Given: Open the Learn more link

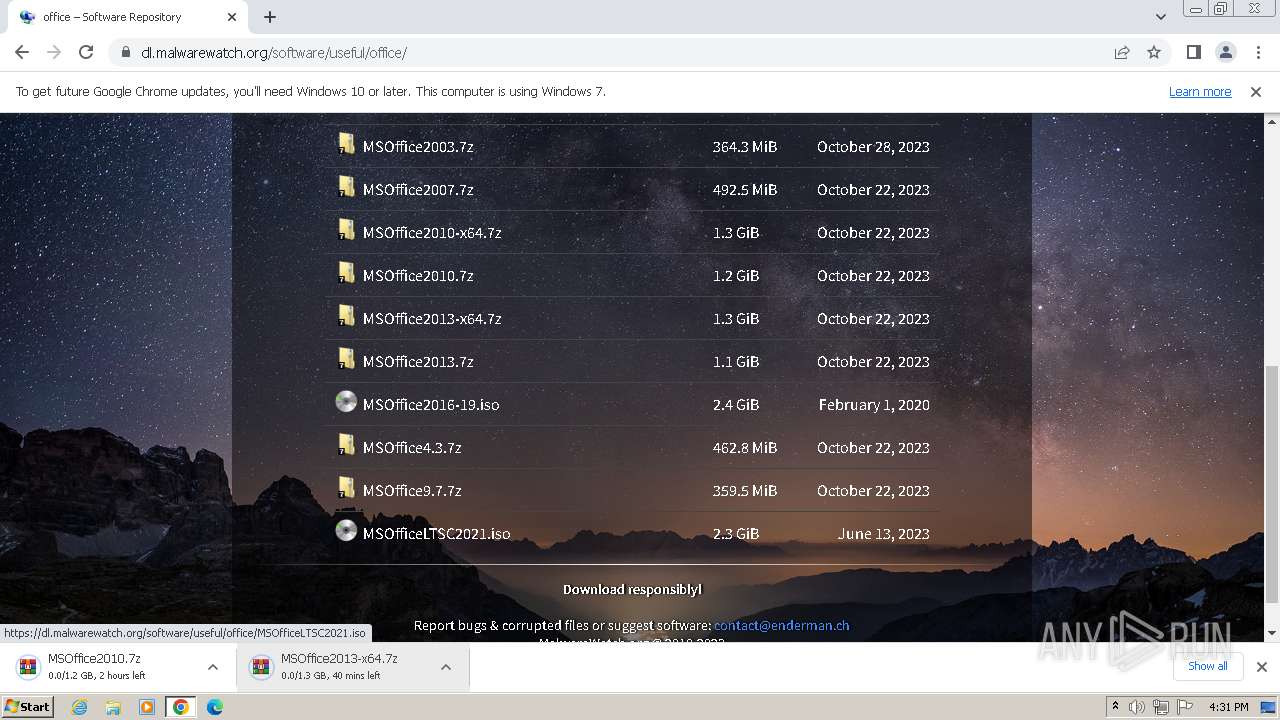Looking at the screenshot, I should tap(1200, 91).
